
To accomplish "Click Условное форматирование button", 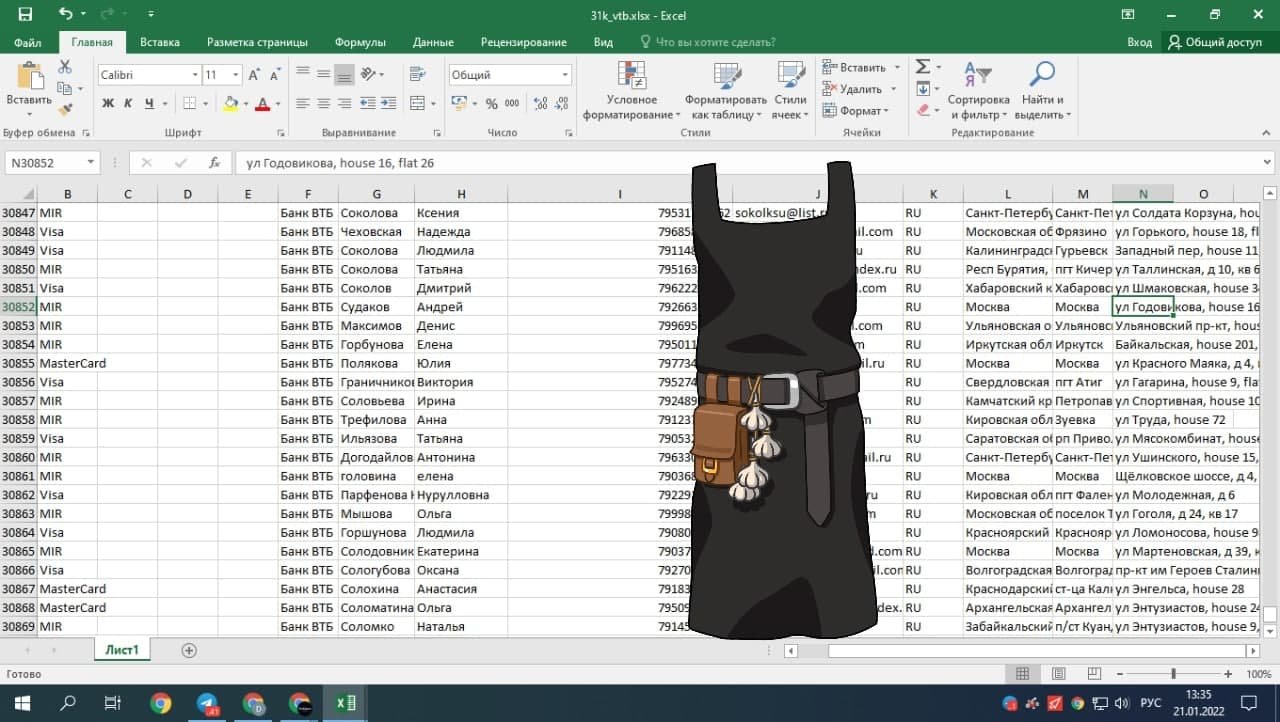I will click(x=632, y=90).
